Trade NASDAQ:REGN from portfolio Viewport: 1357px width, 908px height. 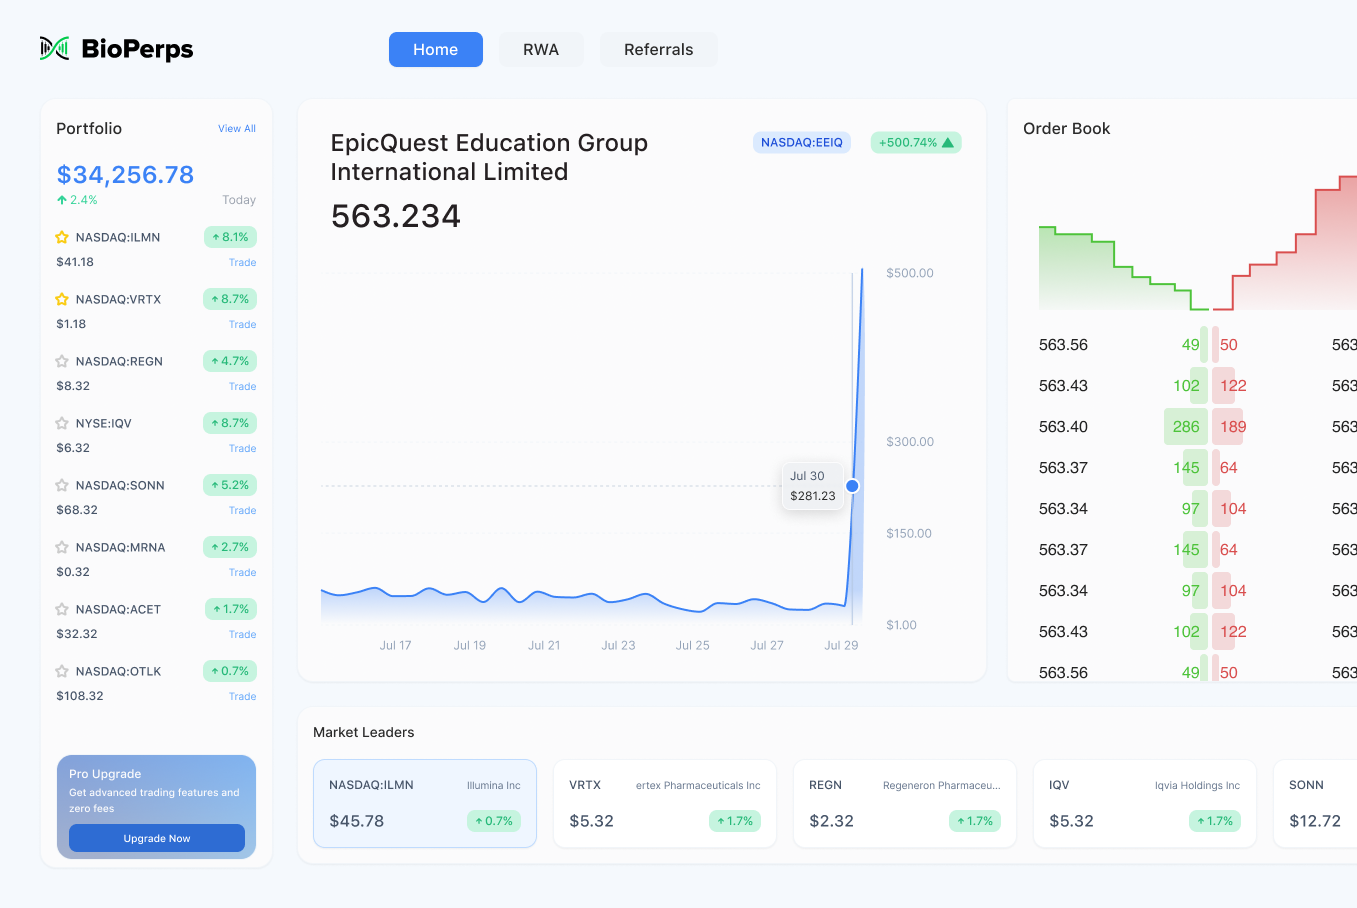(242, 387)
